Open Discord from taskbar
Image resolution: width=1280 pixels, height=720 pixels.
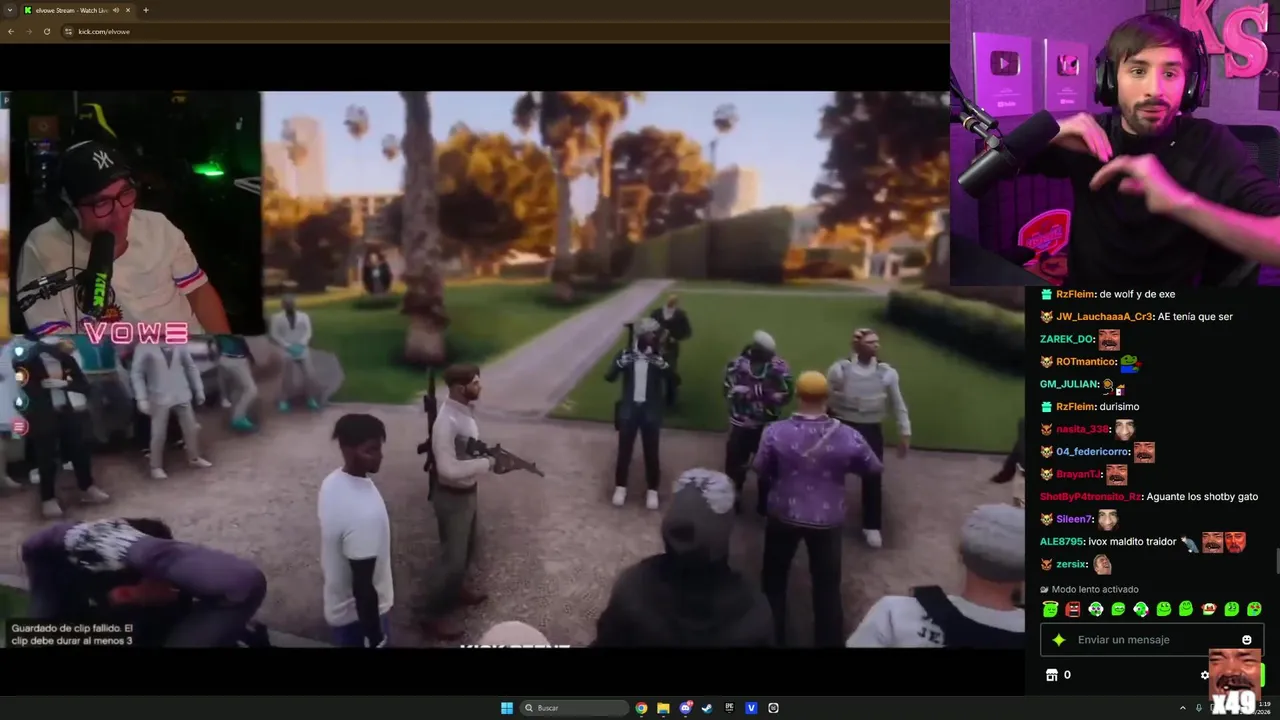685,708
